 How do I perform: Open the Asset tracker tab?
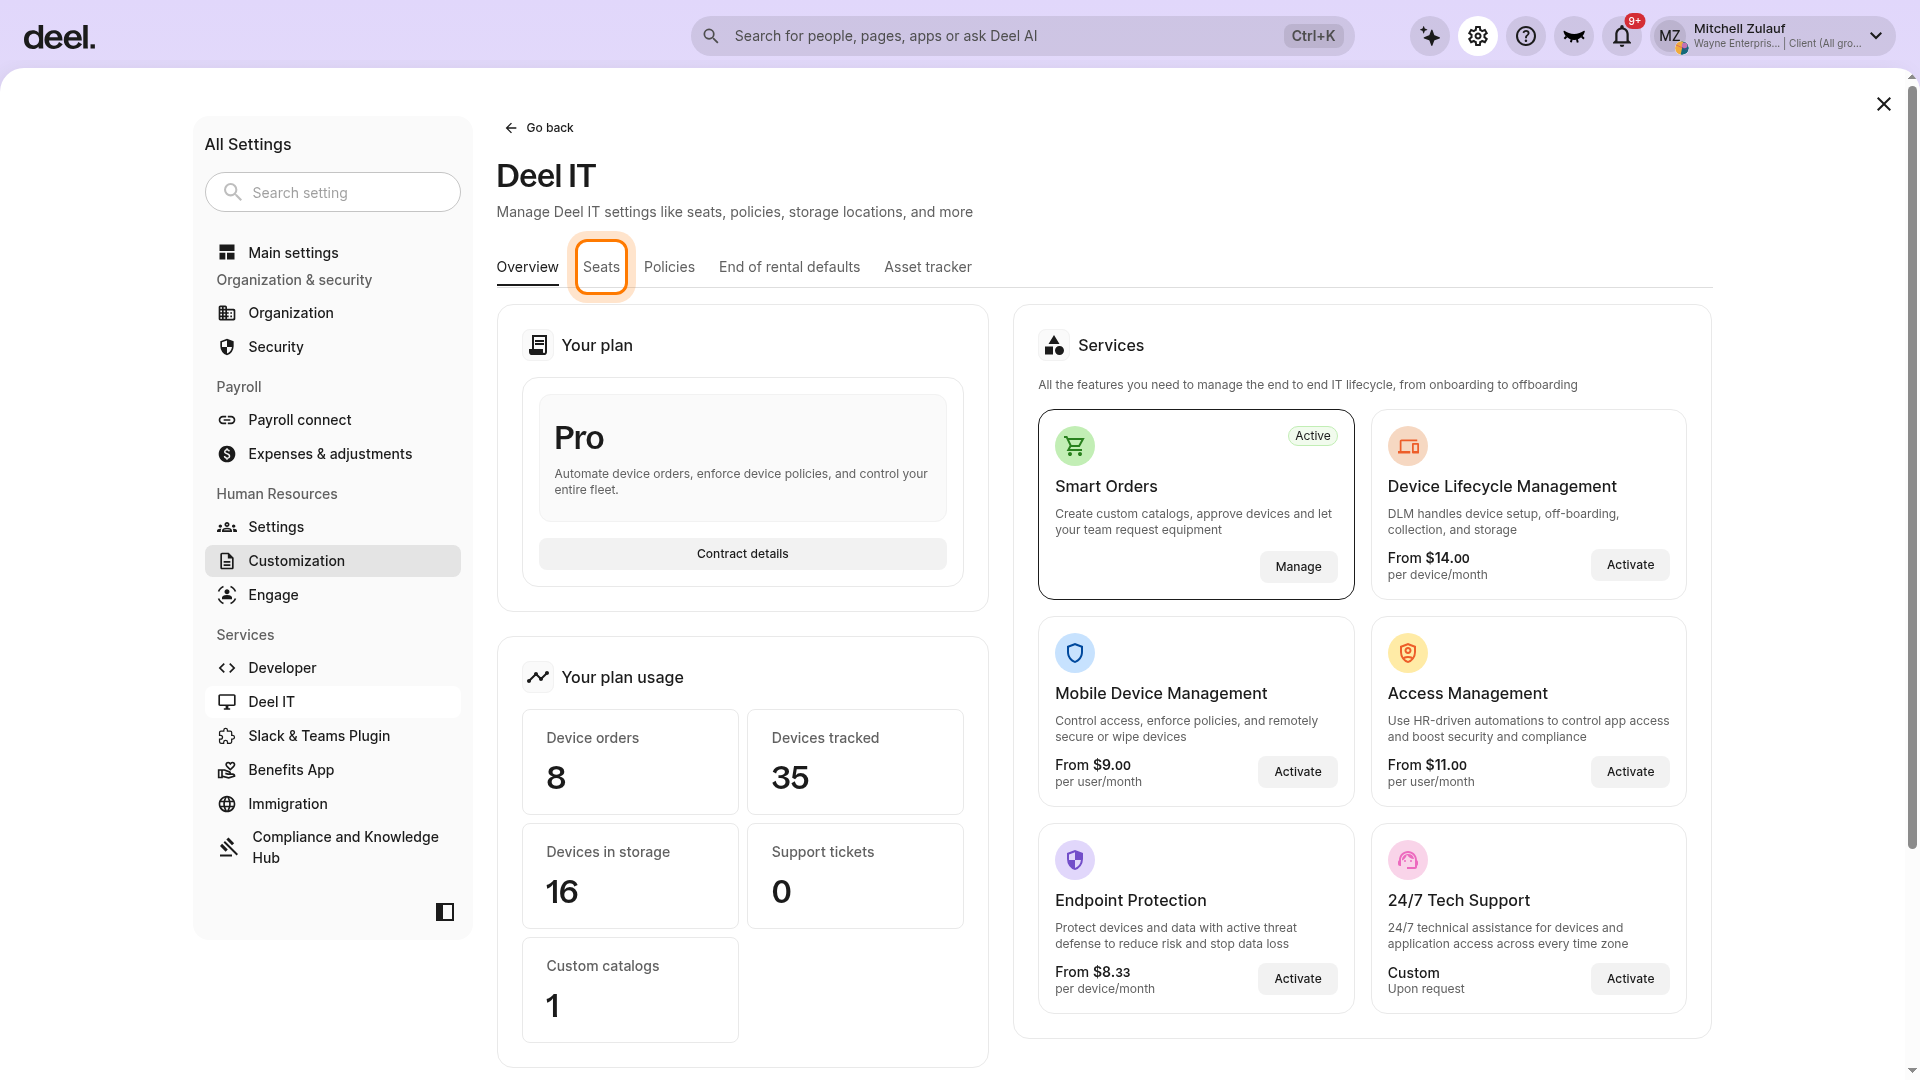(x=927, y=267)
